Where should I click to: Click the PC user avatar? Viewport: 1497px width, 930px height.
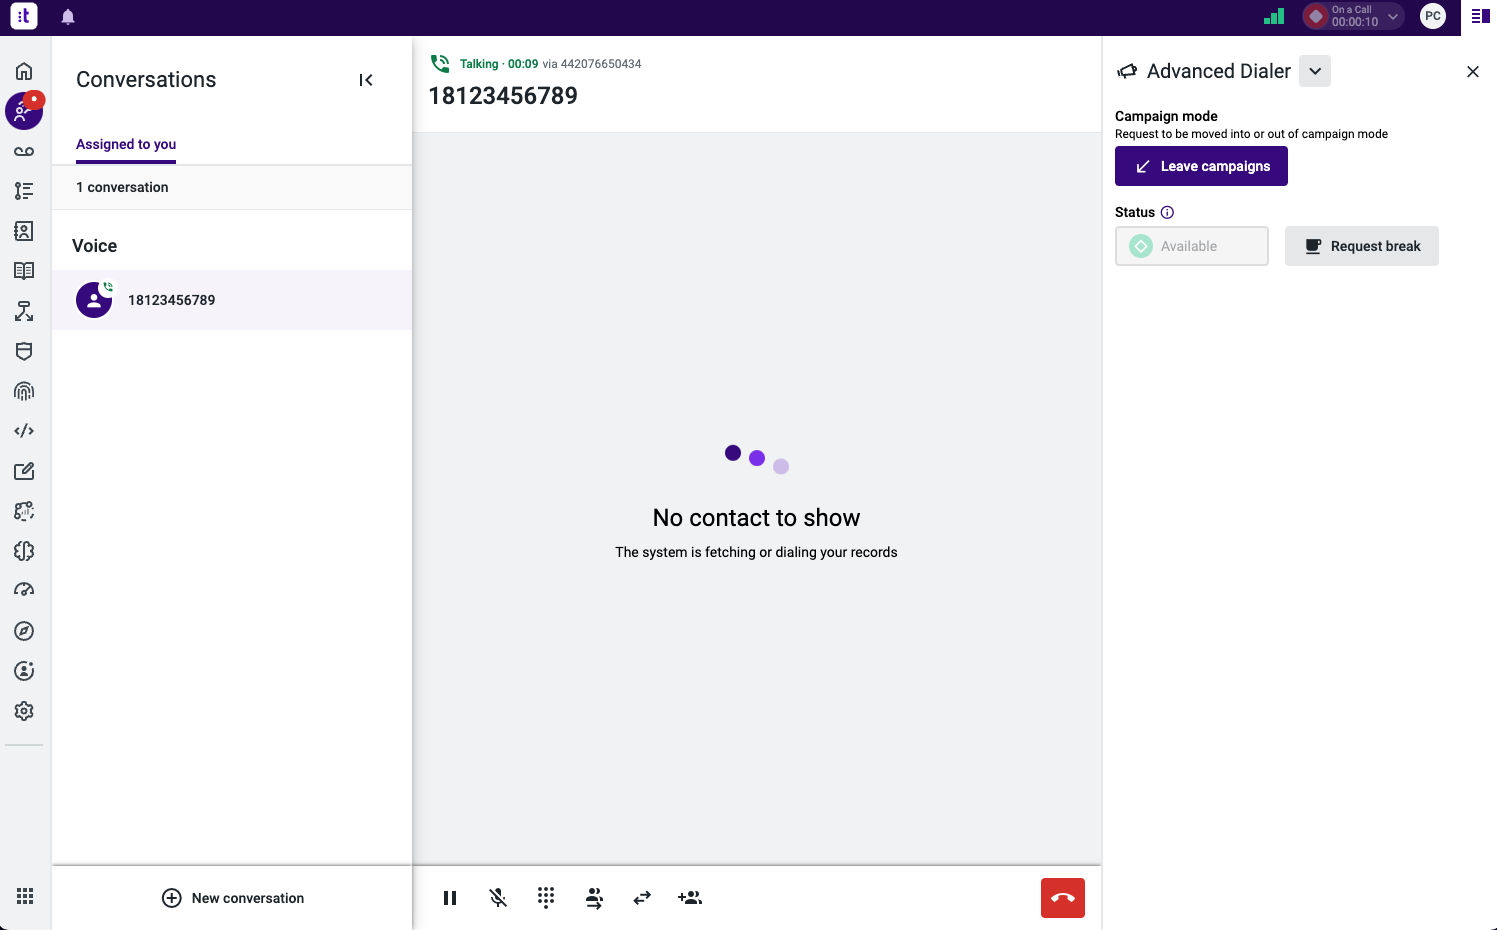(x=1433, y=16)
